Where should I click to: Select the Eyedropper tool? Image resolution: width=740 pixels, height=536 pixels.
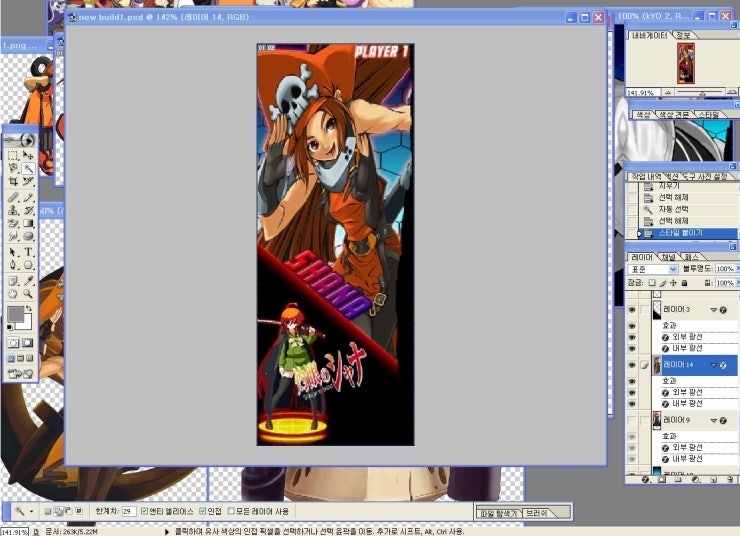pyautogui.click(x=28, y=281)
